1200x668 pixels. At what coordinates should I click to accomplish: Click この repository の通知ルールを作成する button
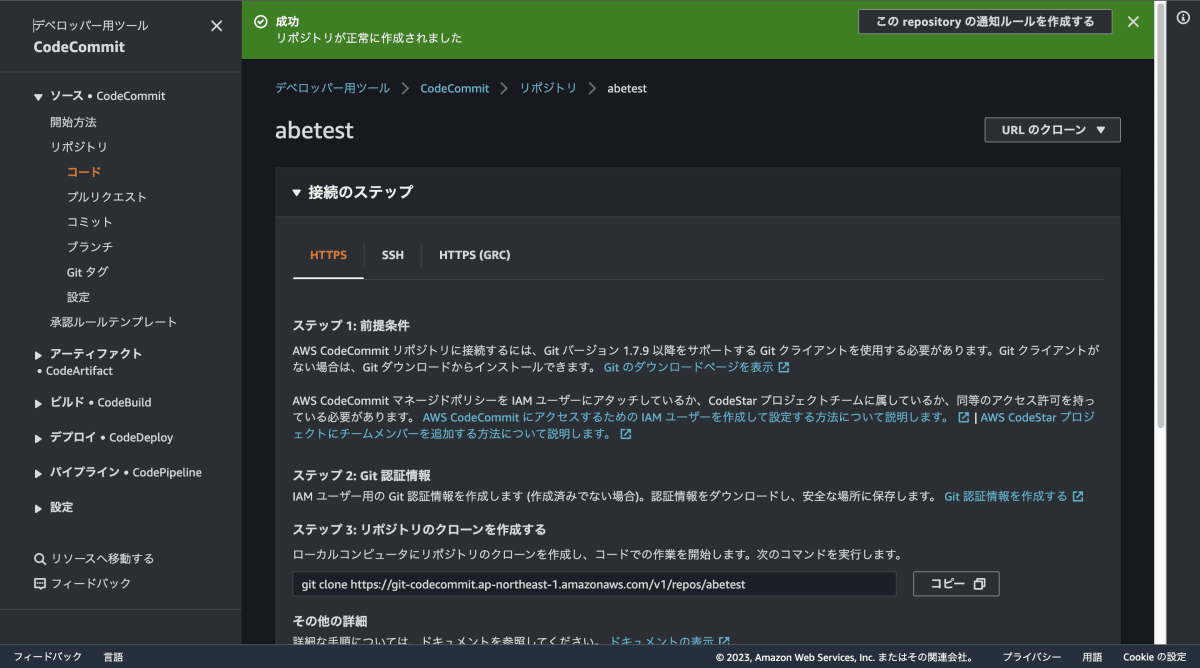[x=985, y=21]
